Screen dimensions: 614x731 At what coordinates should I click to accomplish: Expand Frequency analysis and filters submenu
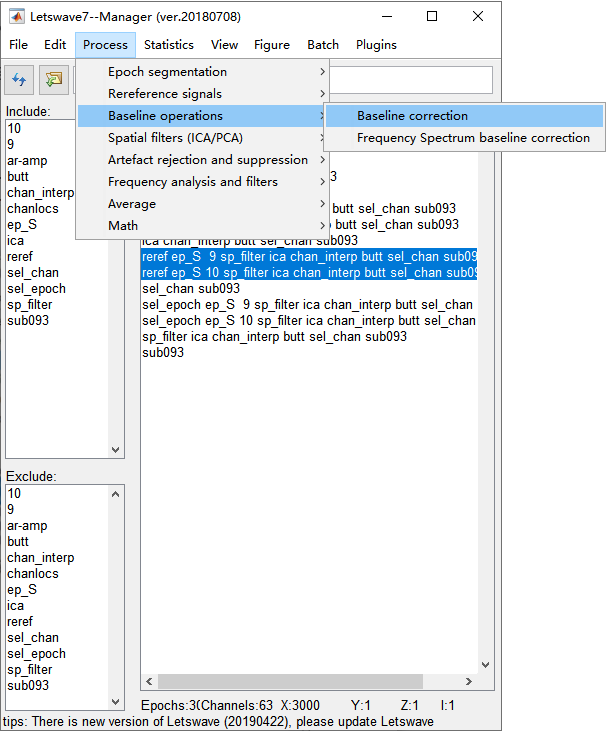203,182
